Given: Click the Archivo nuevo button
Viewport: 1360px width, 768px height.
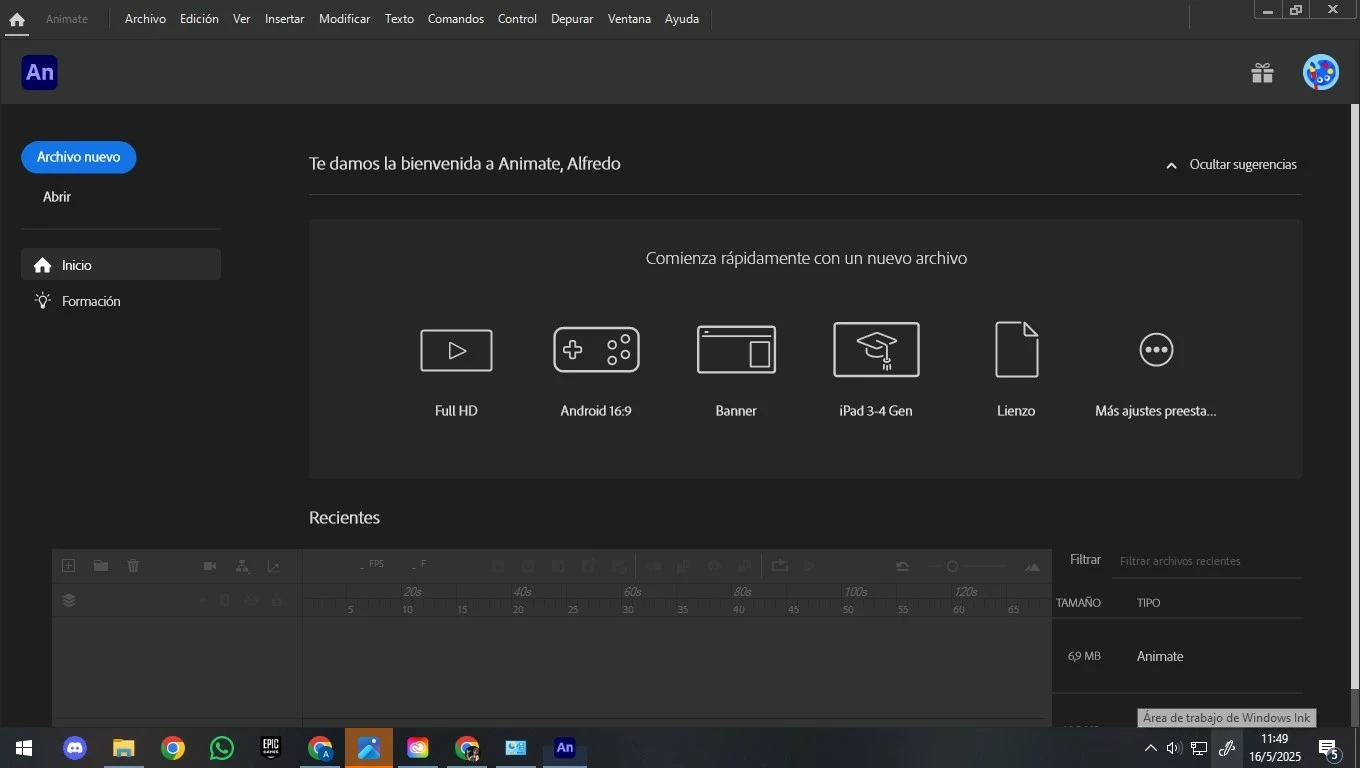Looking at the screenshot, I should click(79, 157).
